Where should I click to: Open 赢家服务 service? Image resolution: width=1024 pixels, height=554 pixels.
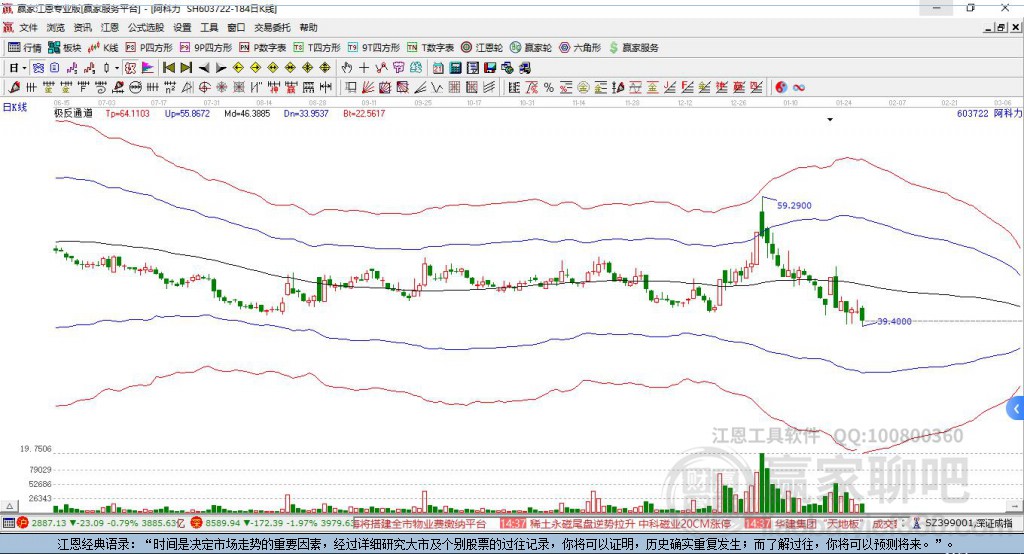[x=633, y=48]
